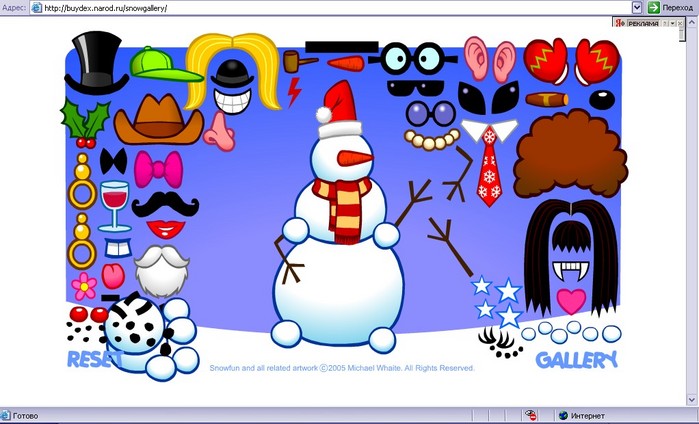Choose the blonde pigtails wig
The width and height of the screenshot is (699, 424).
(x=233, y=71)
